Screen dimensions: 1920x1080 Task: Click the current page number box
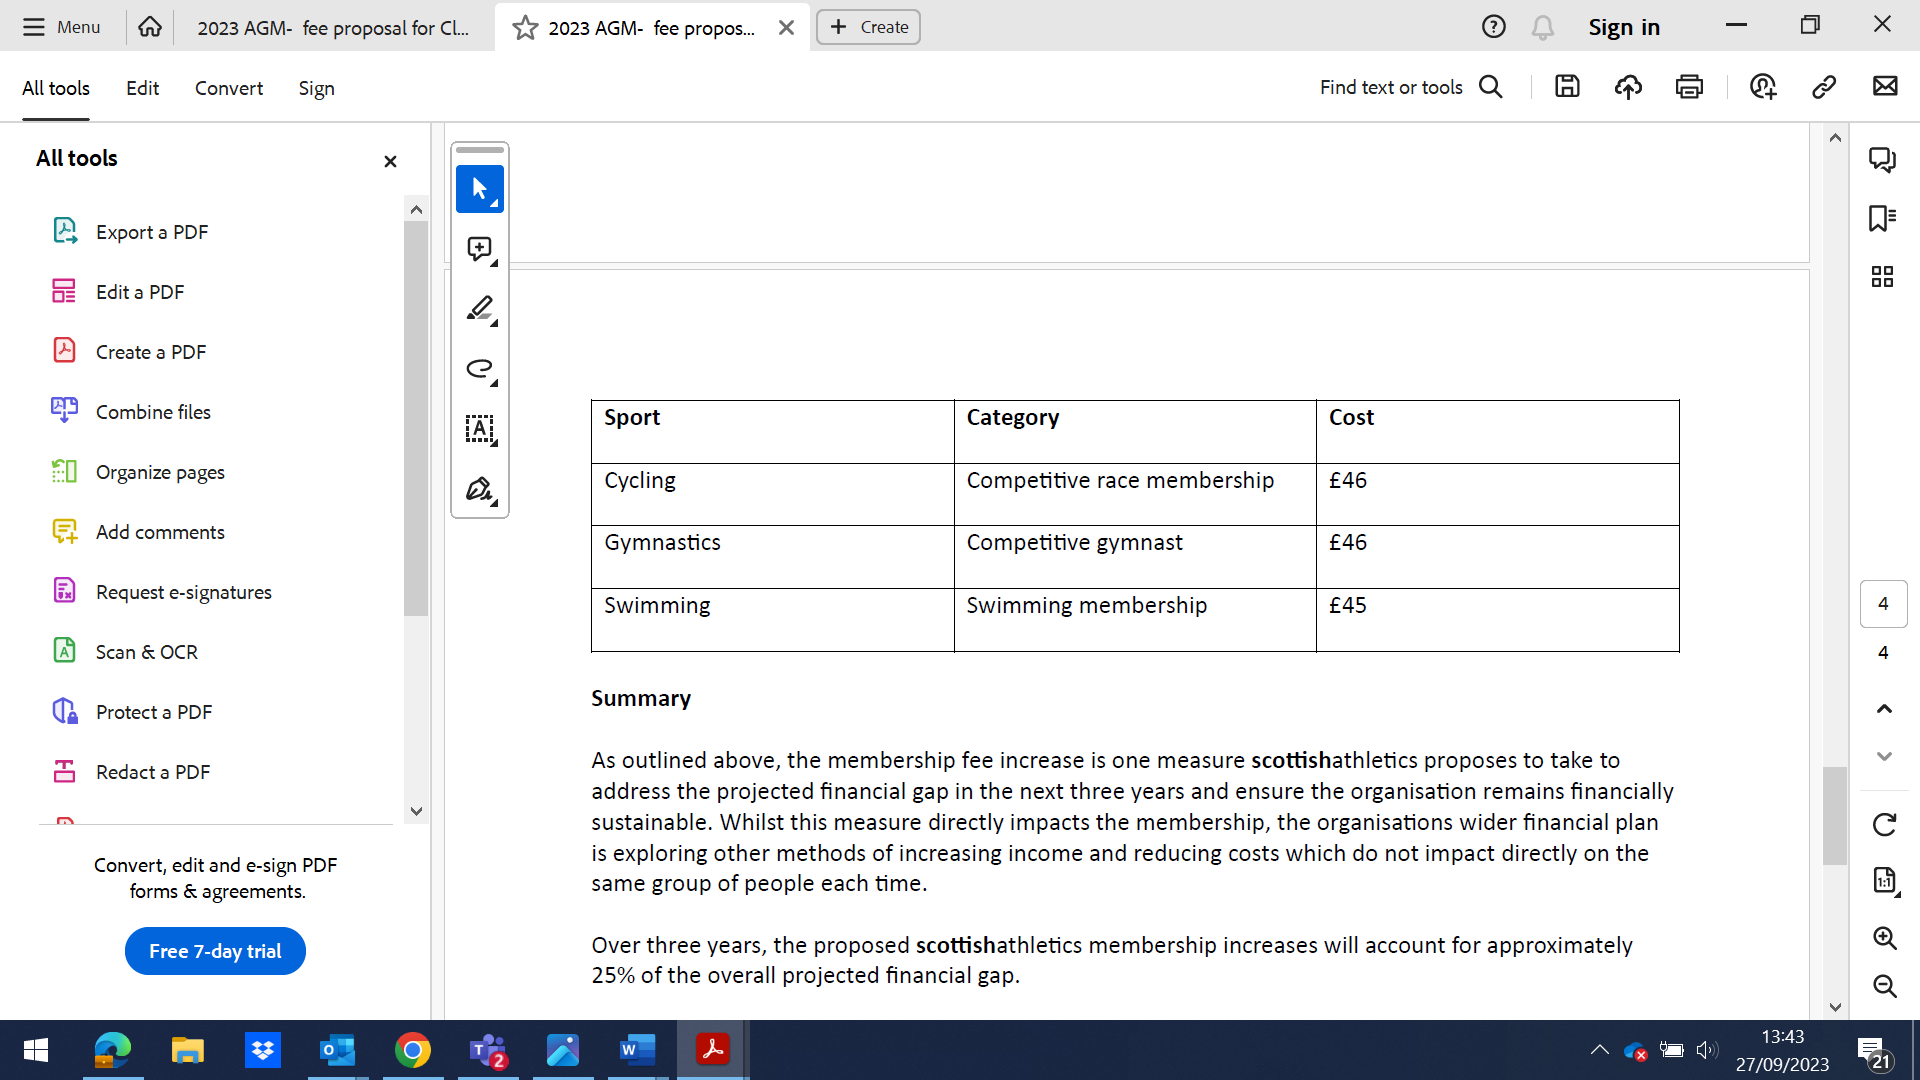tap(1884, 604)
